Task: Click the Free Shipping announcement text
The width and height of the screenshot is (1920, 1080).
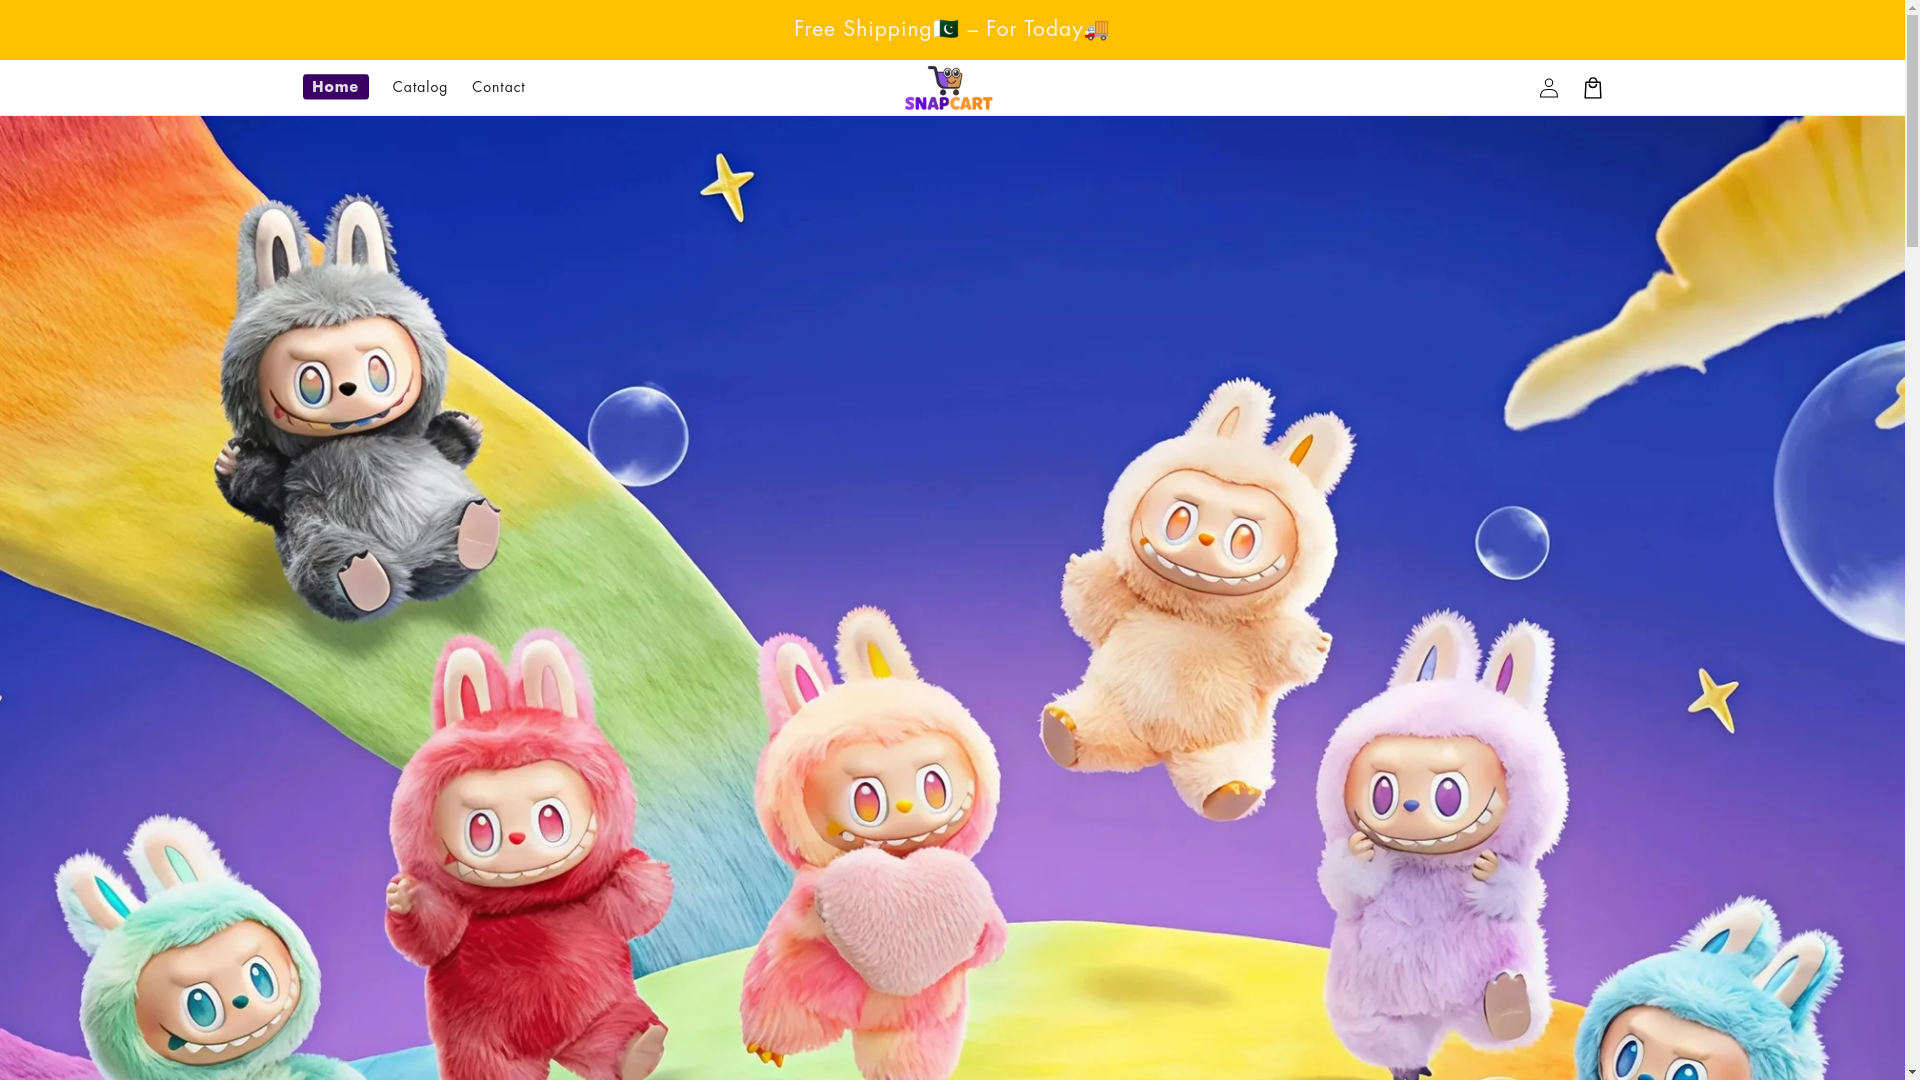Action: 952,29
